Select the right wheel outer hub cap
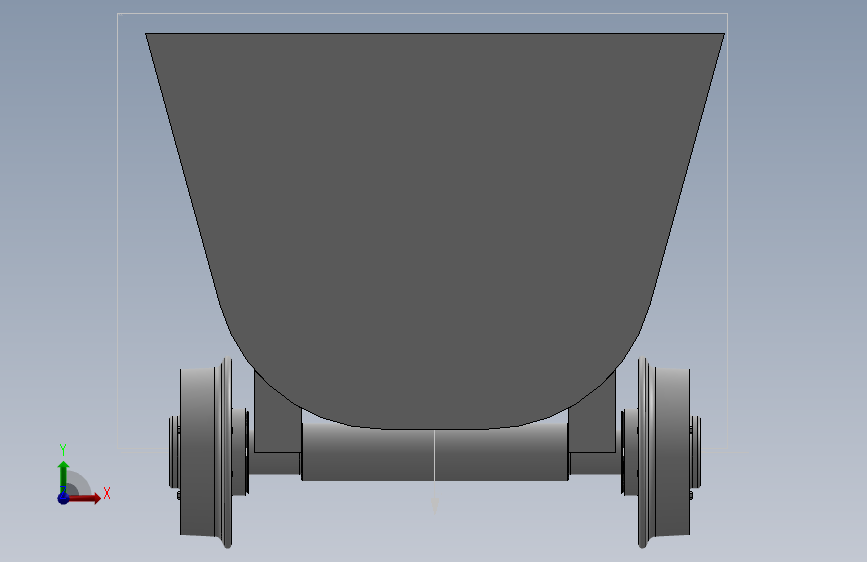 [x=696, y=452]
